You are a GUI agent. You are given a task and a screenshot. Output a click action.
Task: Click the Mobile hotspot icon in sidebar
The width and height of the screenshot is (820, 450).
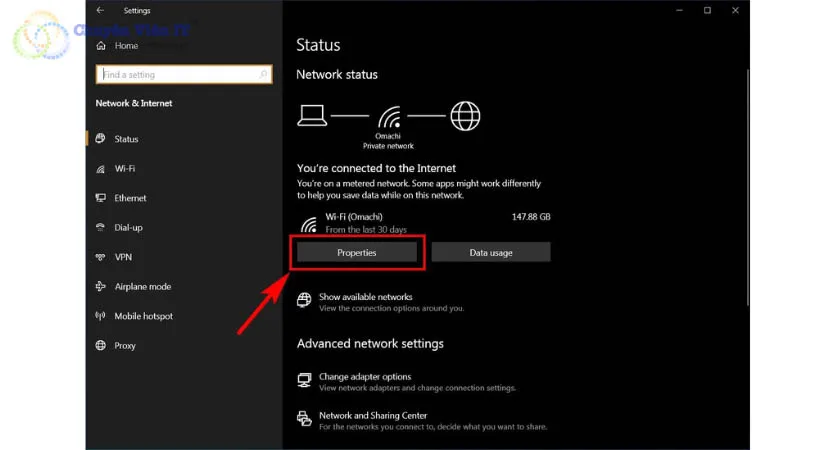[x=100, y=316]
